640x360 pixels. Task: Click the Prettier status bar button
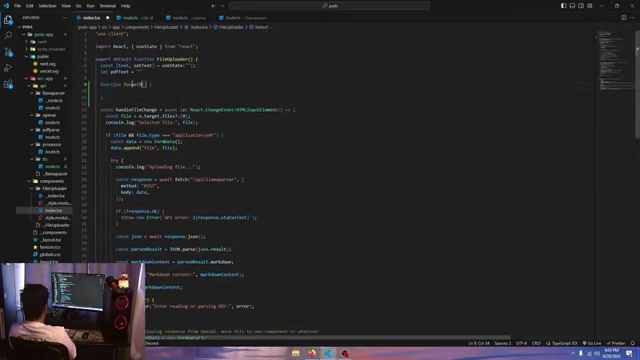616,343
